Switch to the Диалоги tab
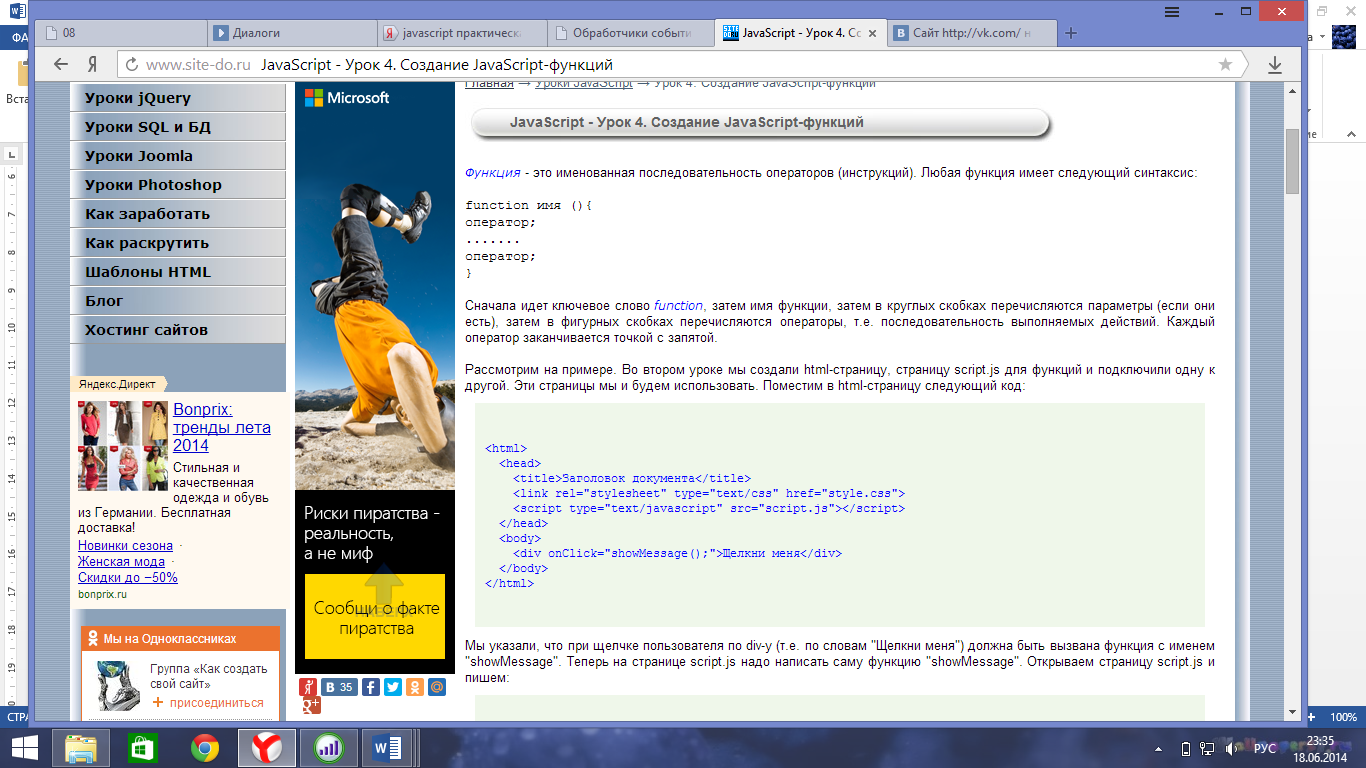 pos(292,33)
